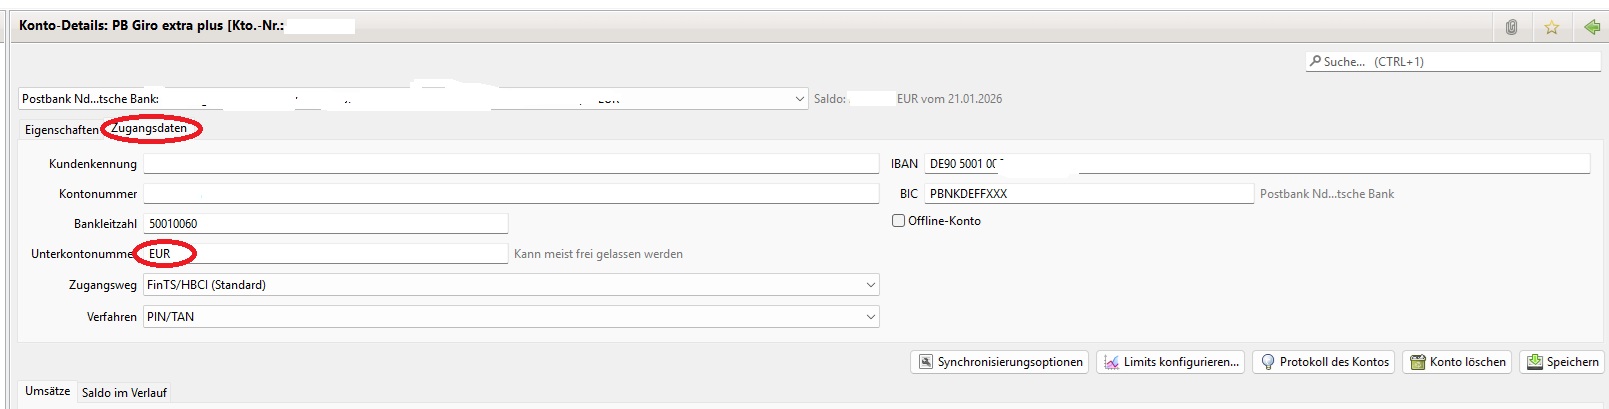Click Limits konfigurieren button
This screenshot has width=1609, height=409.
point(1171,362)
